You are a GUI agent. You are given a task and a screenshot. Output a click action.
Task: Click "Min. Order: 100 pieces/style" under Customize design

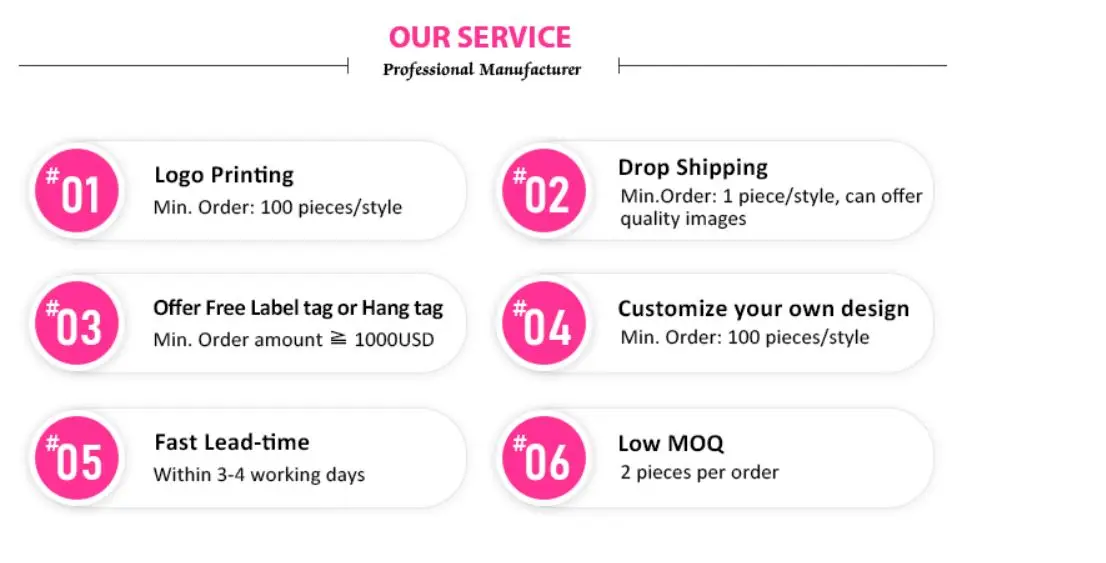744,338
